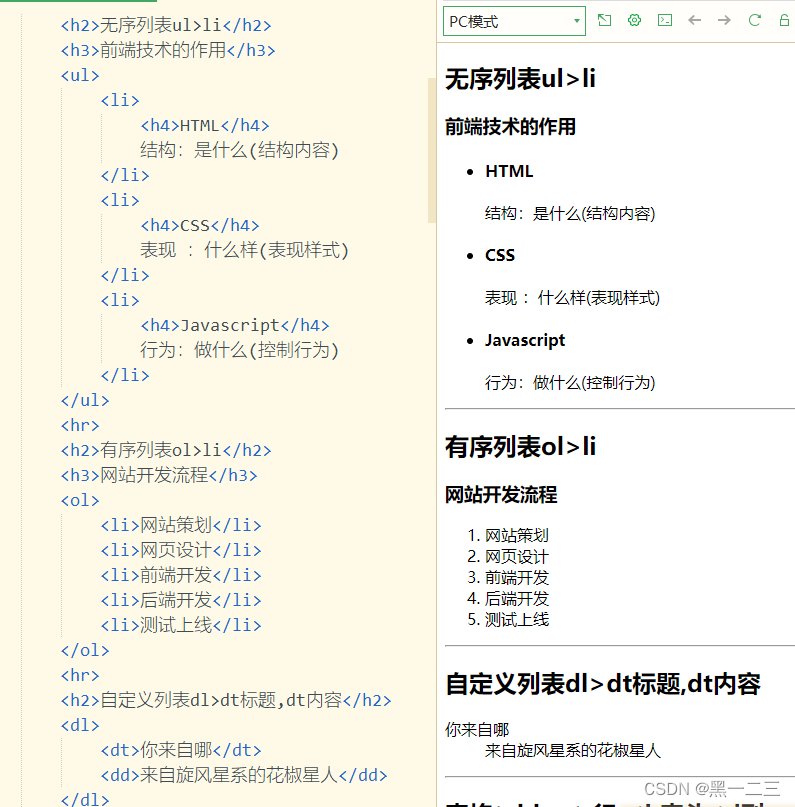795x807 pixels.
Task: Place cursor on the opening <ol> tag line
Action: (80, 500)
